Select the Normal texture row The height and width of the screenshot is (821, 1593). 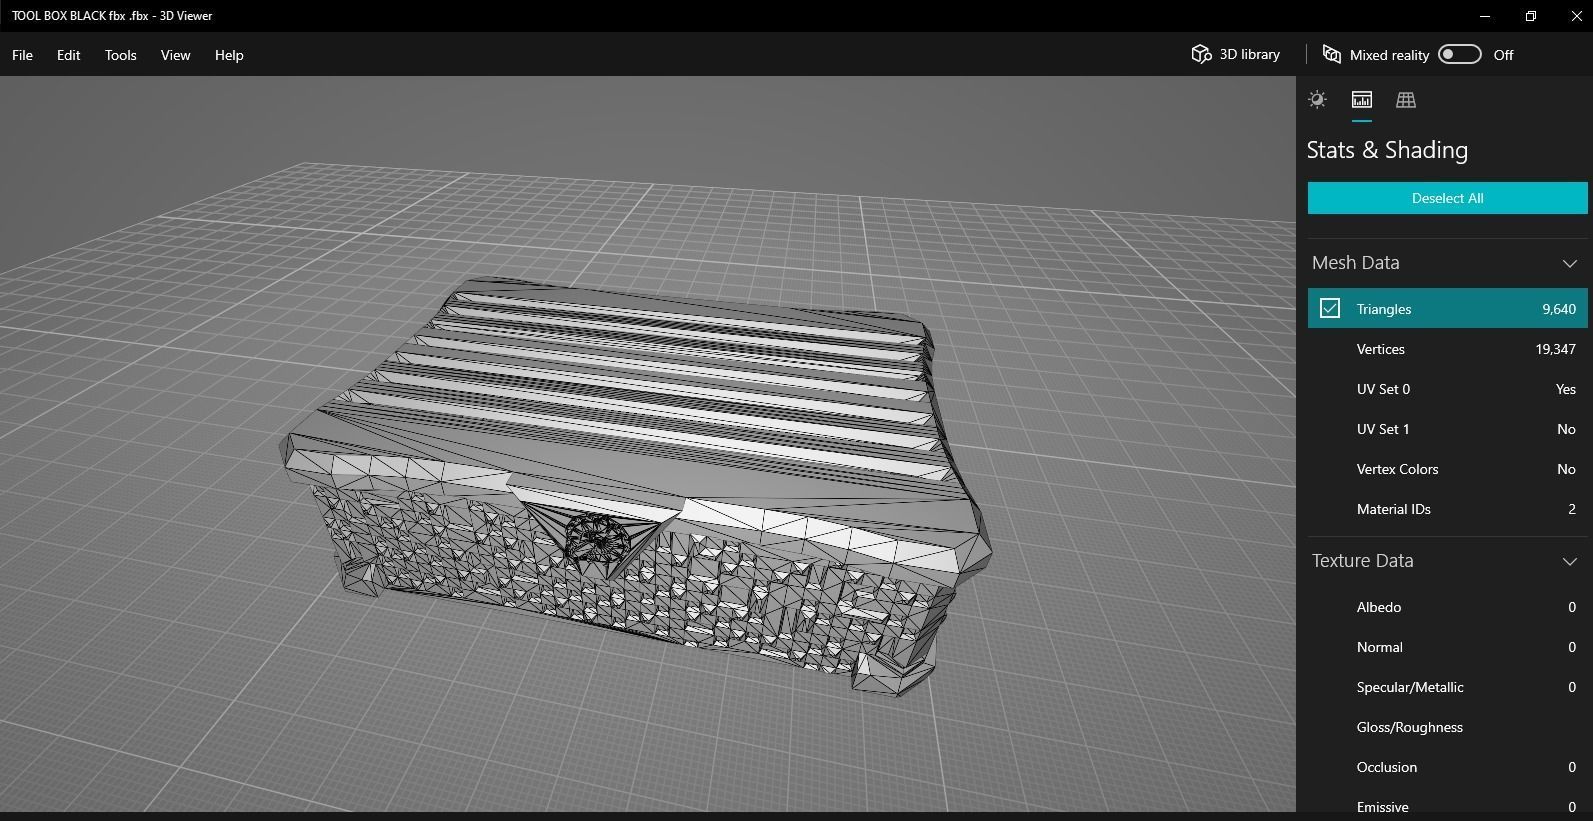point(1447,647)
